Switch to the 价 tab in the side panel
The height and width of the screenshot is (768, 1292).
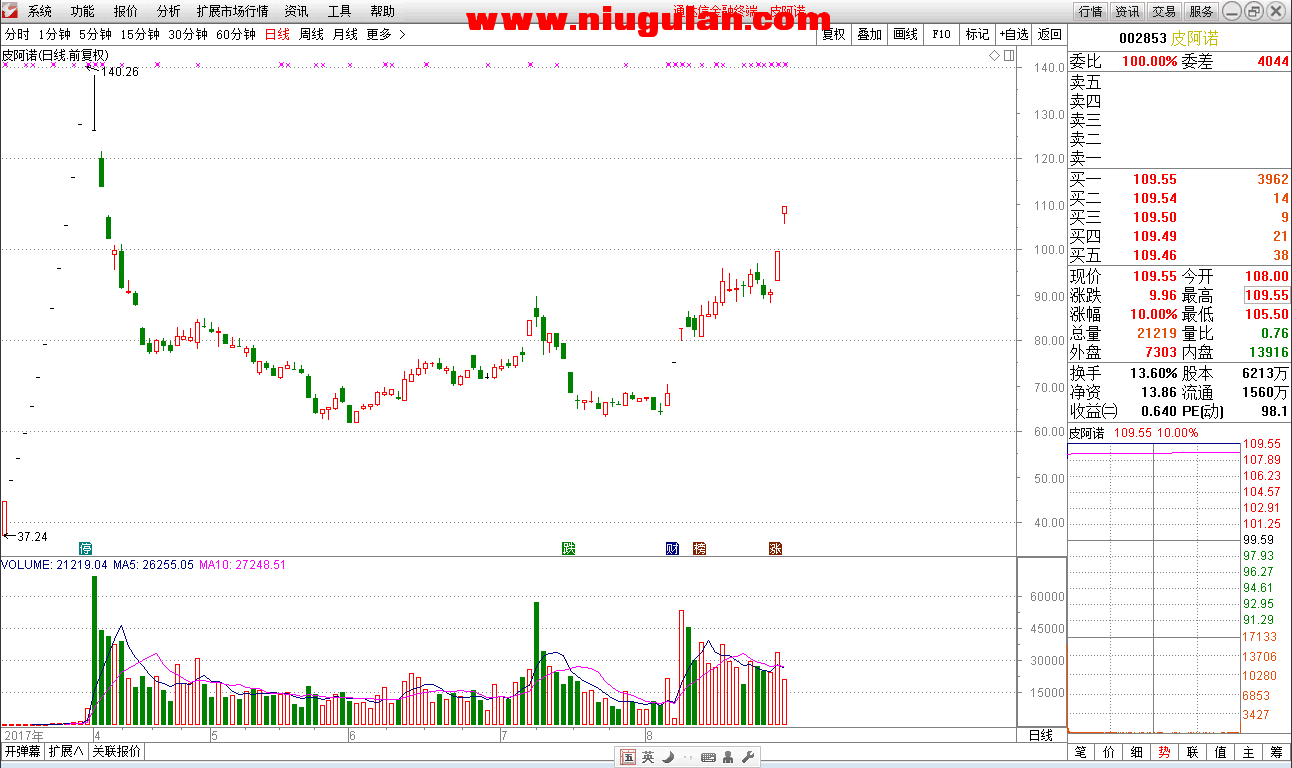coord(1109,752)
